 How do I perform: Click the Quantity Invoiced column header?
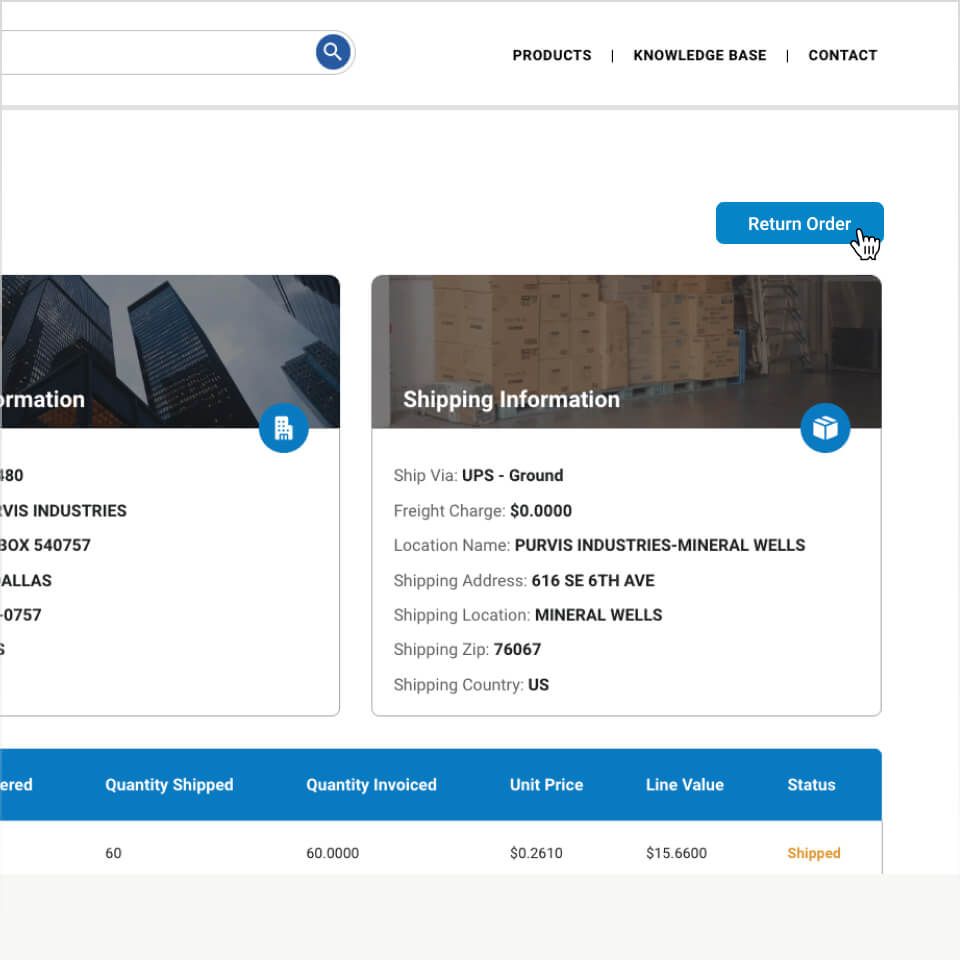[371, 785]
